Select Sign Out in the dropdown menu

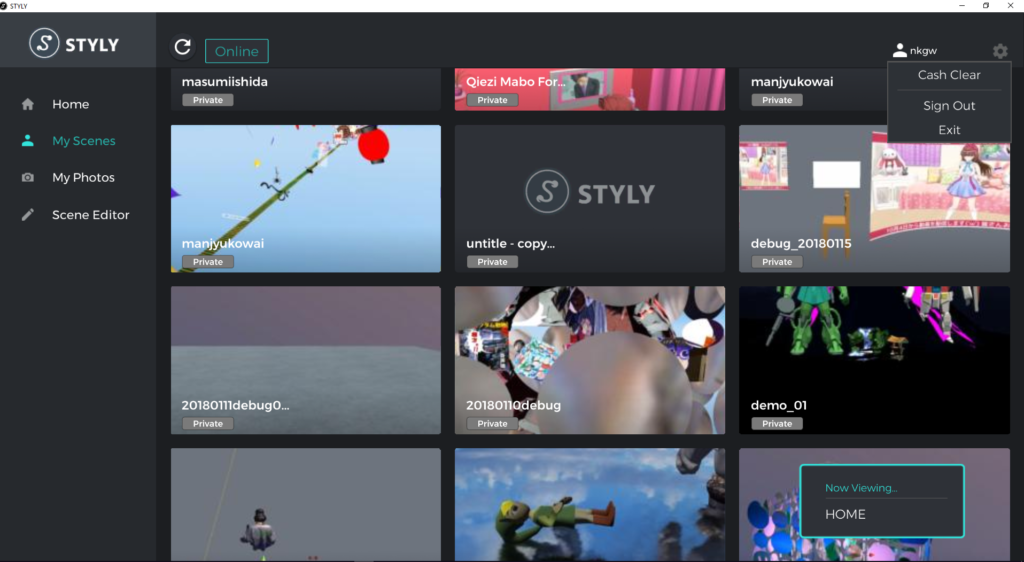(949, 105)
